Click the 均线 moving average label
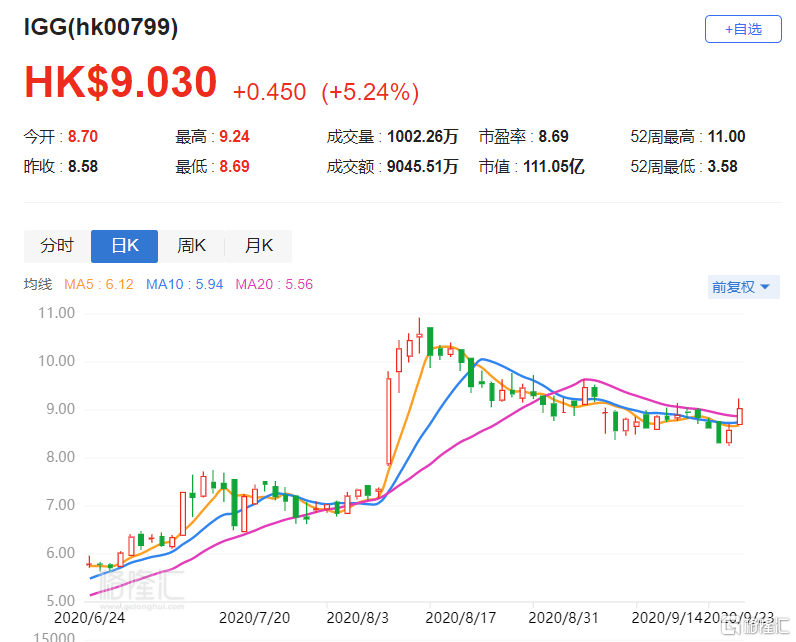Image resolution: width=796 pixels, height=642 pixels. (x=38, y=284)
